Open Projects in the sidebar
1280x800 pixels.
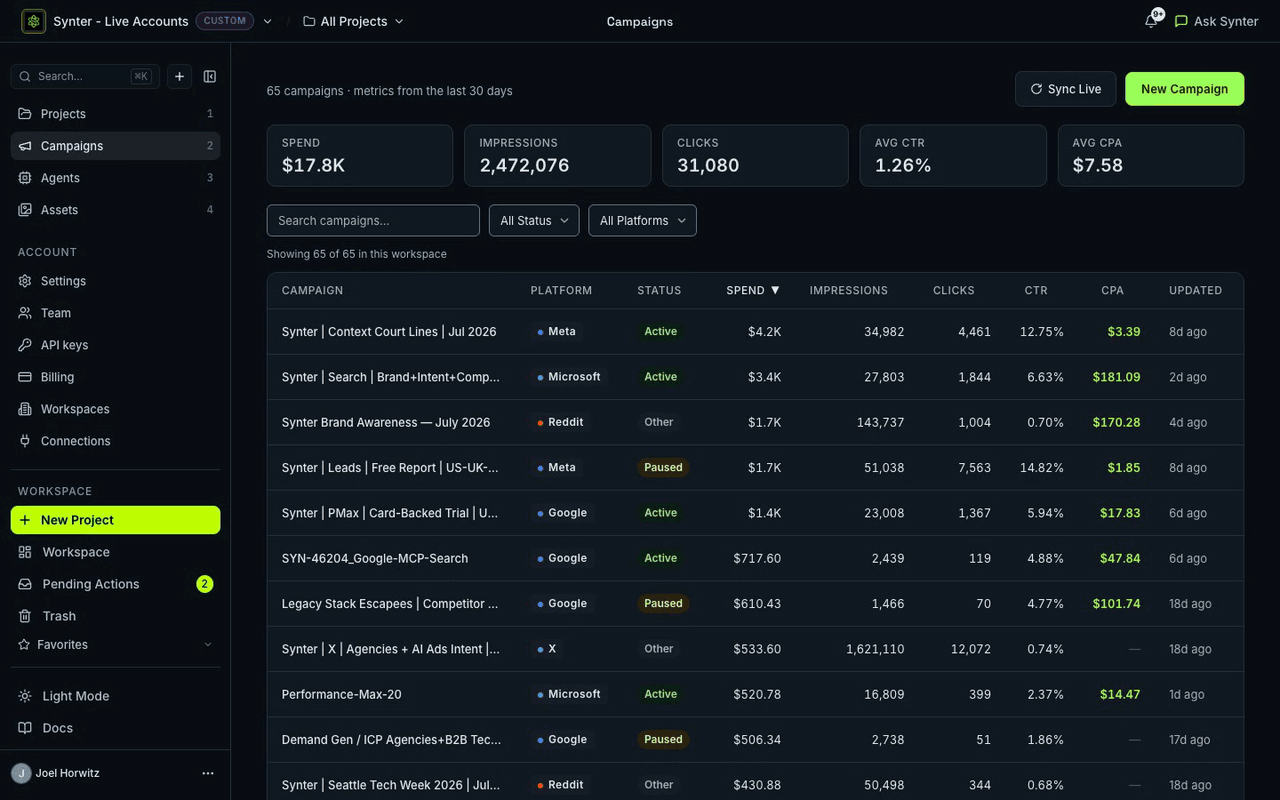tap(116, 114)
